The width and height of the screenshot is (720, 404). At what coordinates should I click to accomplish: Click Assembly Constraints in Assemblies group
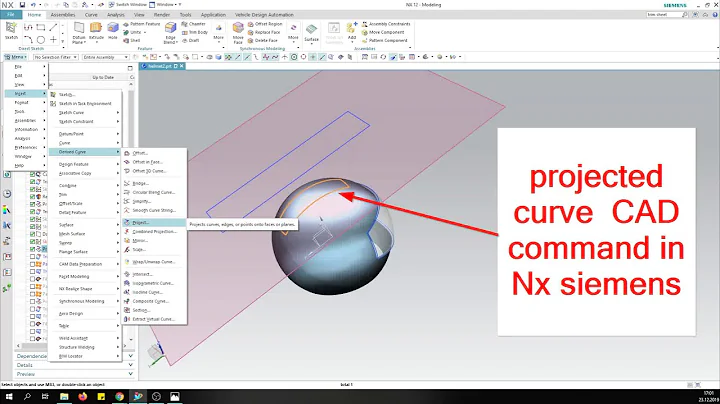[386, 24]
